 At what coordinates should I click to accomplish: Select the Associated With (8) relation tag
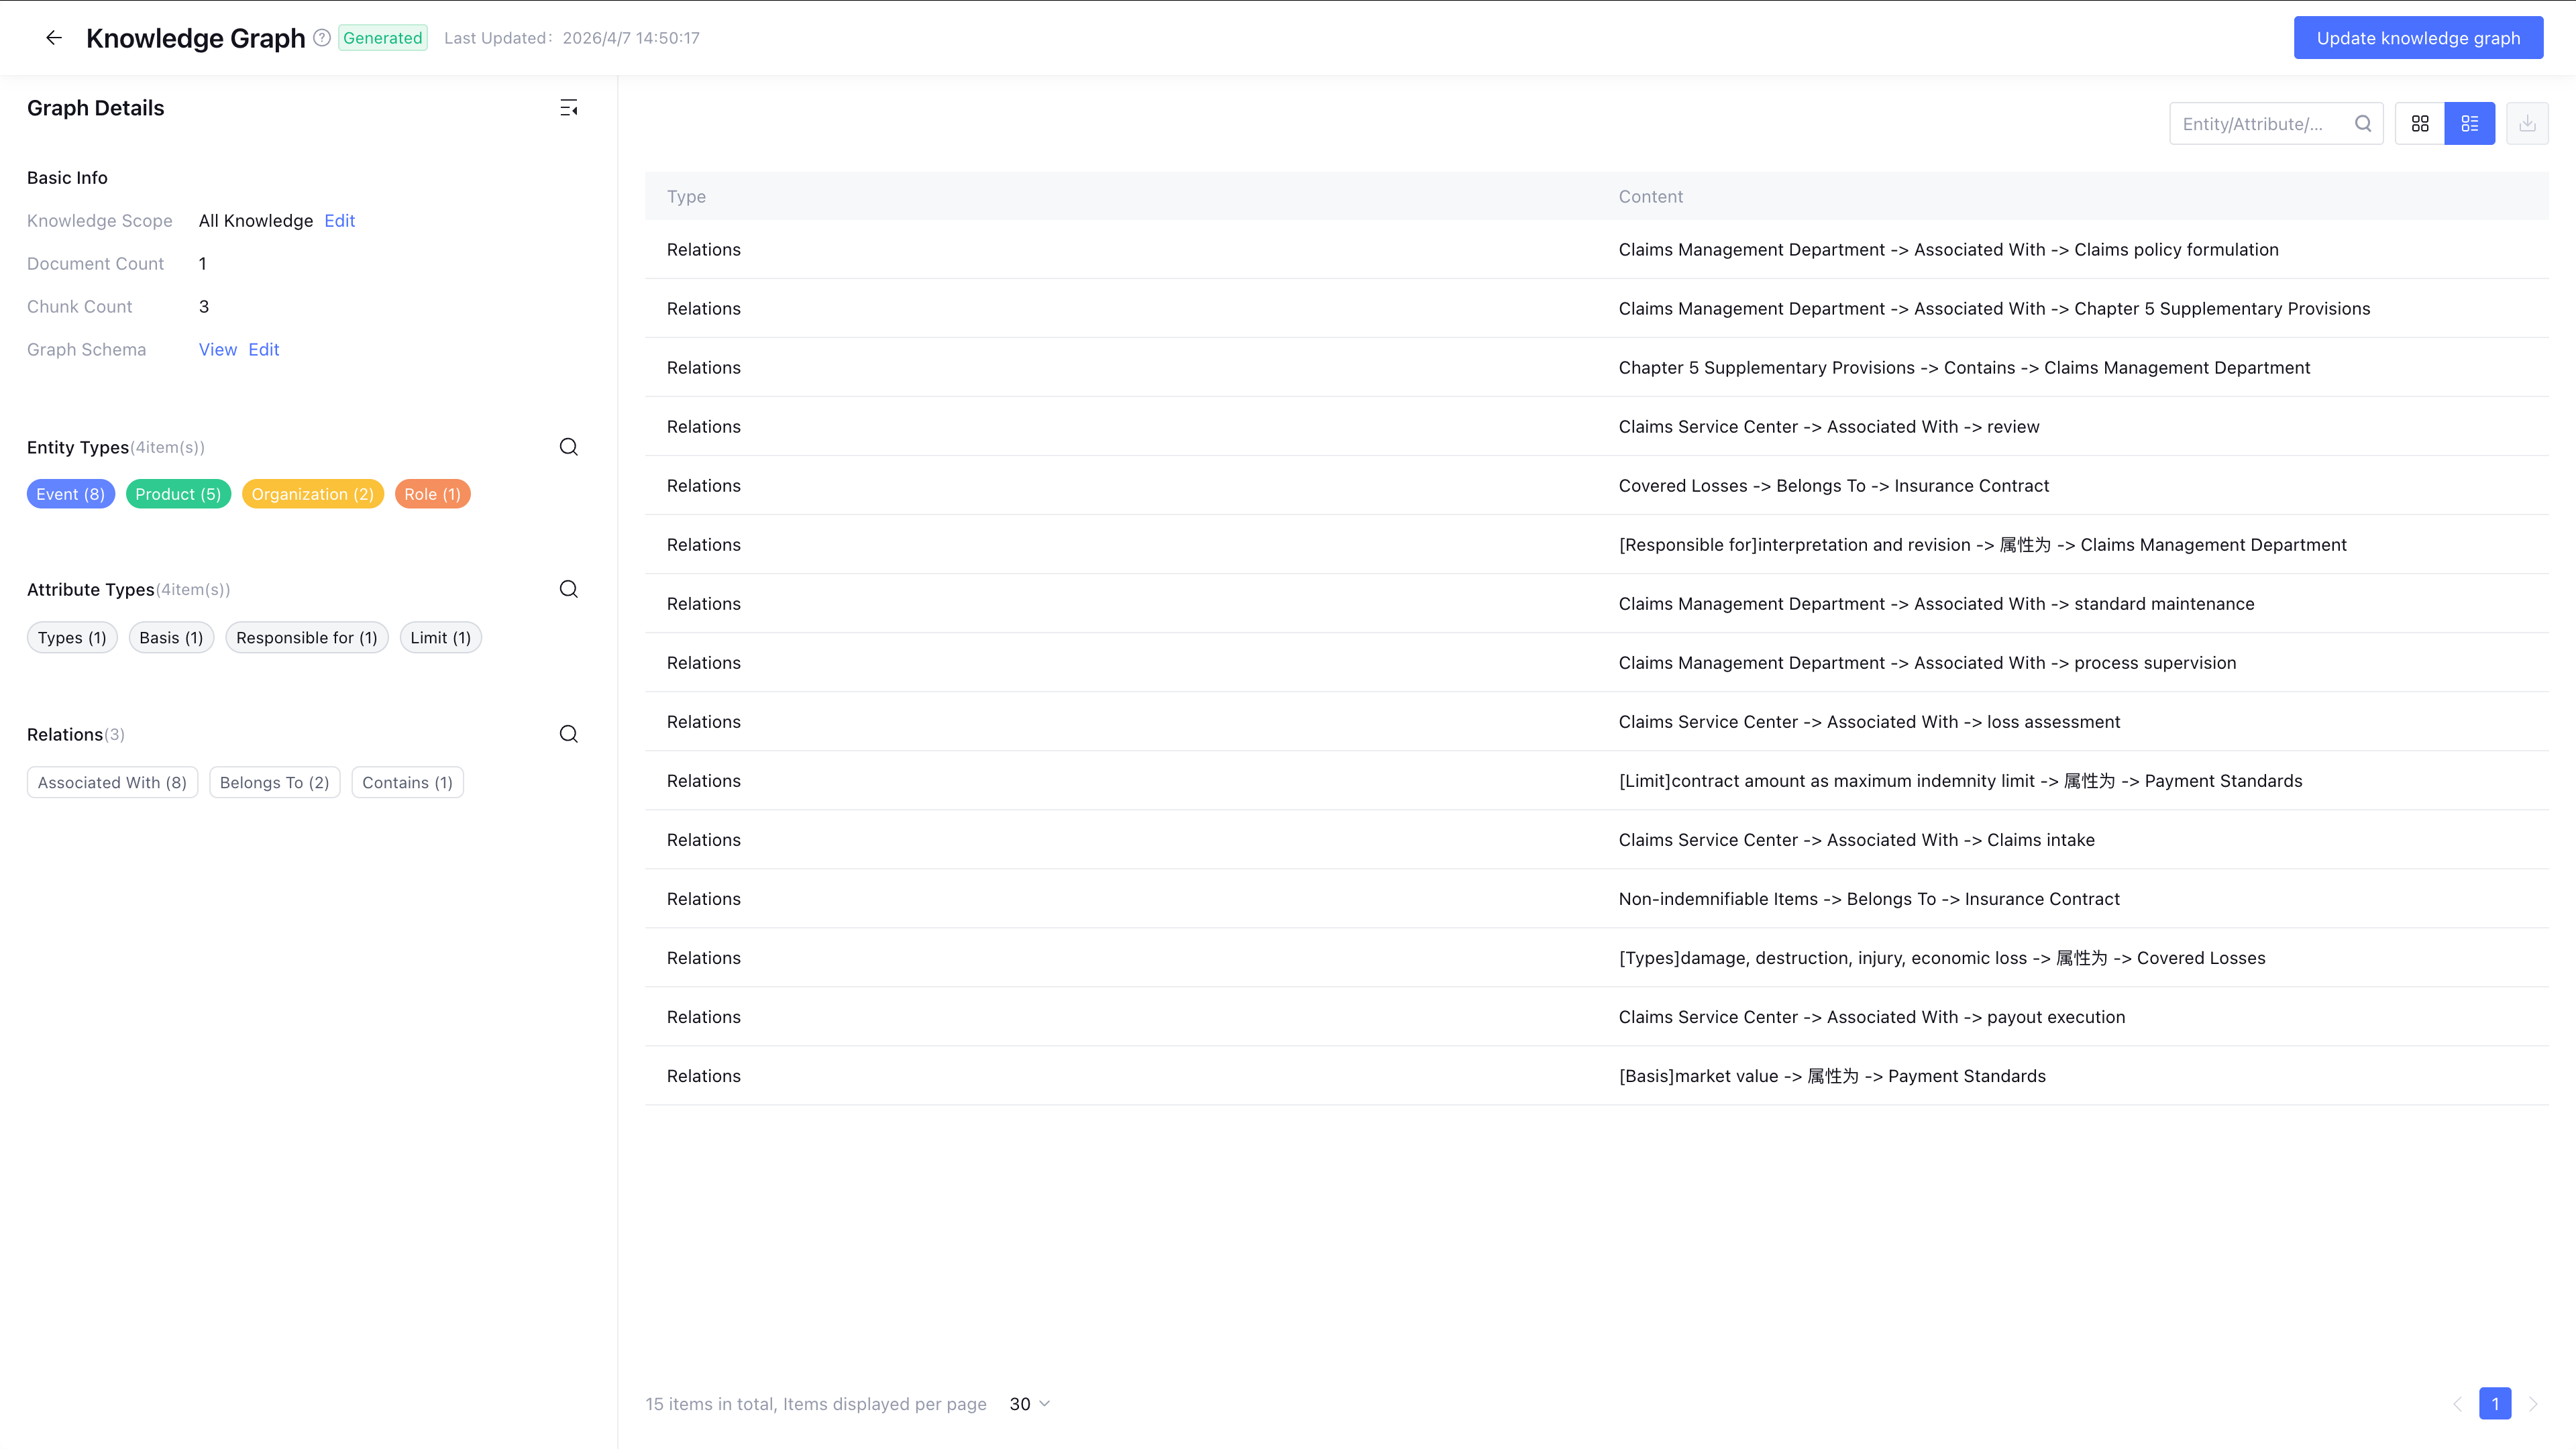(112, 783)
